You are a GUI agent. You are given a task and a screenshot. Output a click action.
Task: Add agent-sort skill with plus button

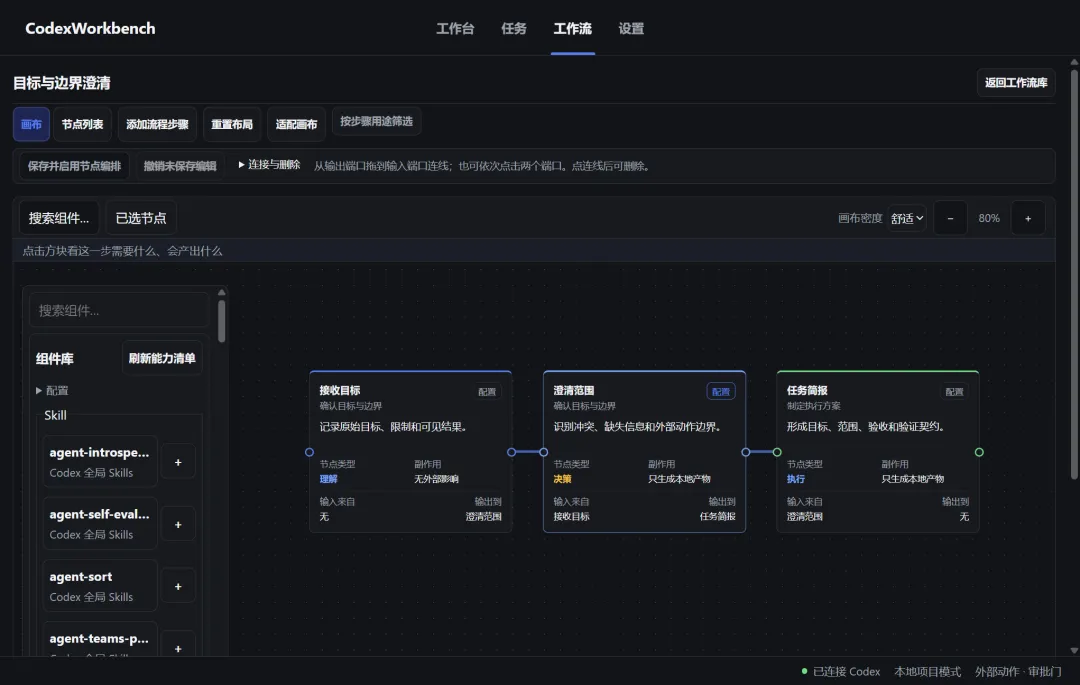tap(178, 587)
